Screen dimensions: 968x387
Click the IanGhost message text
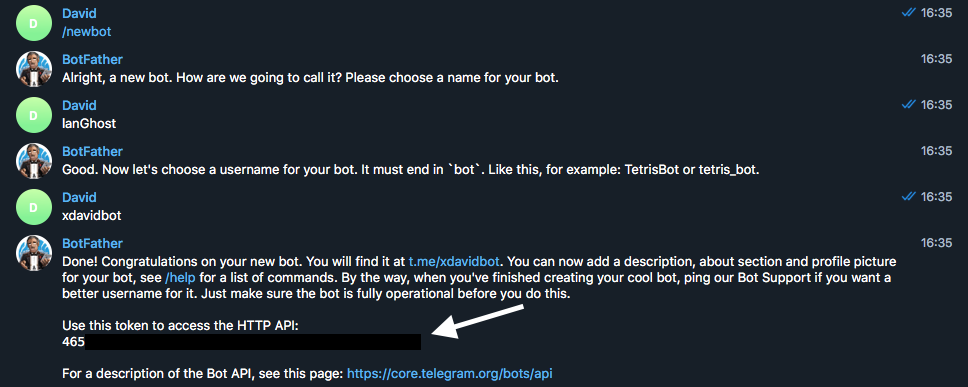pos(89,123)
